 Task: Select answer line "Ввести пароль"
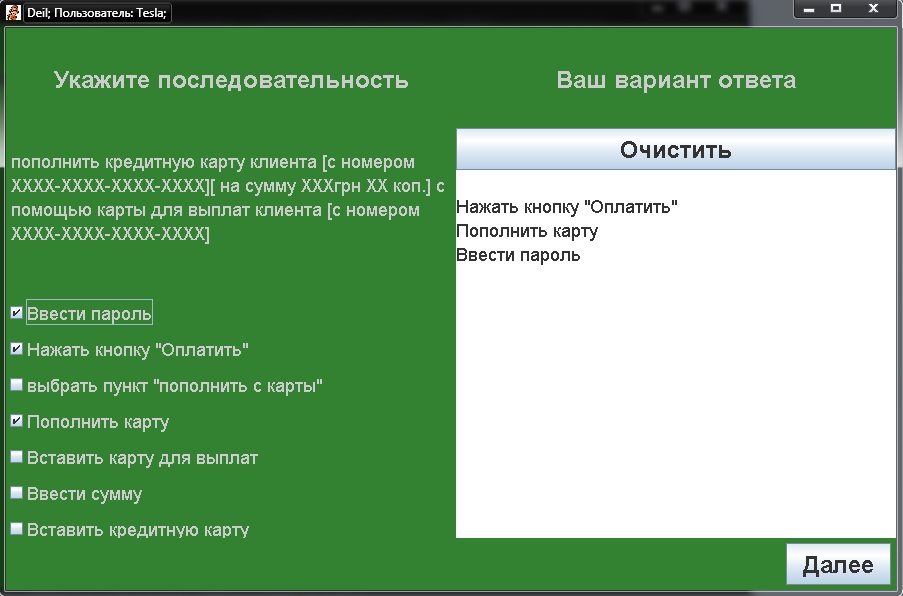point(518,255)
